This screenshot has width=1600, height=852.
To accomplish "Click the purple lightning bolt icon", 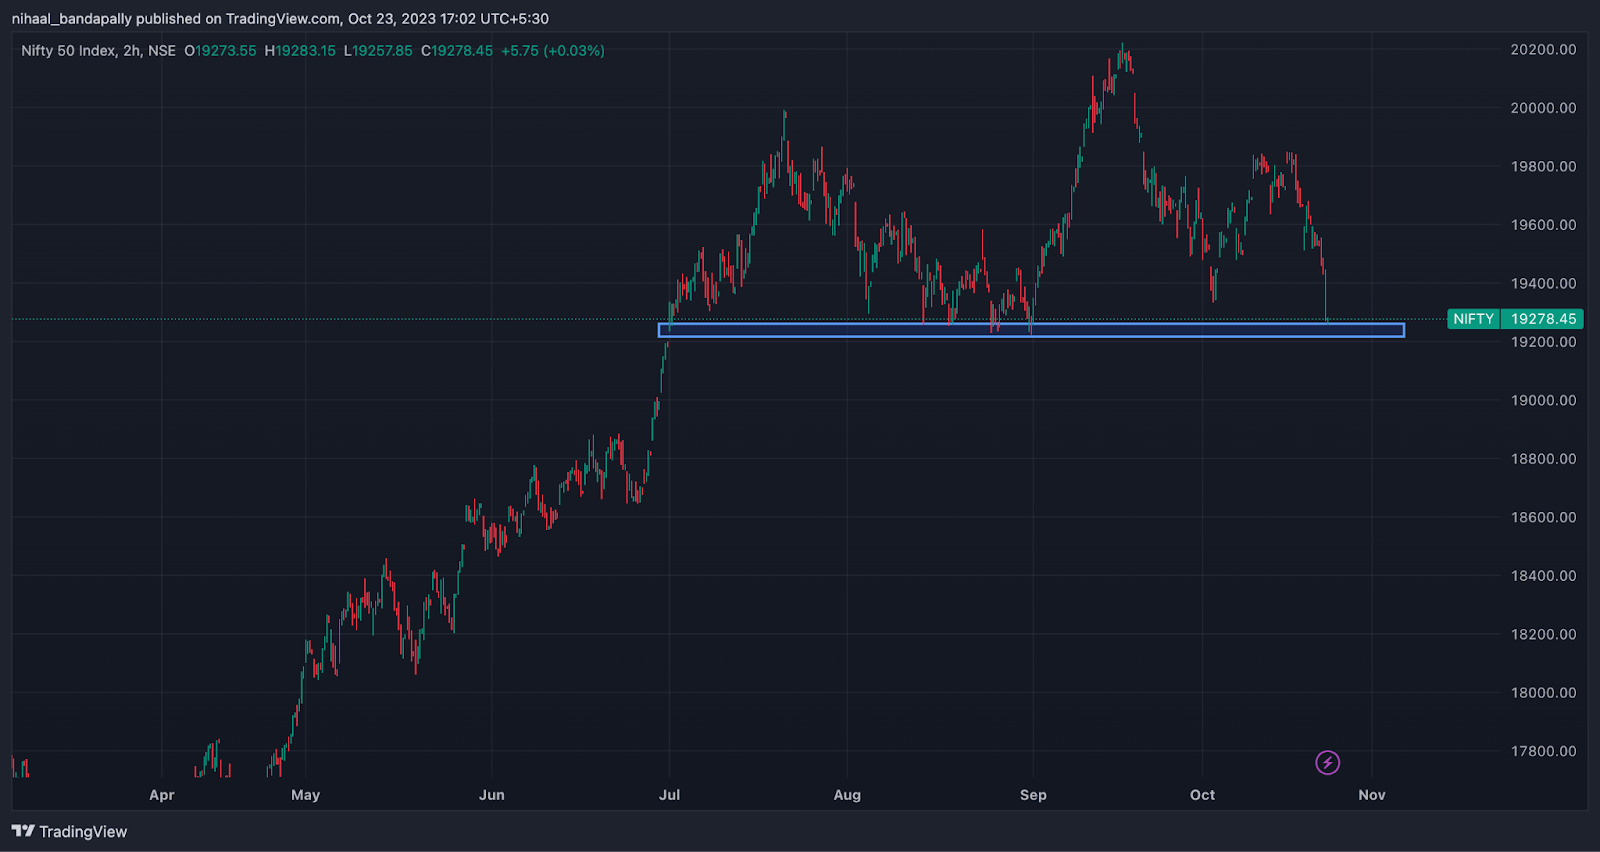I will [x=1327, y=763].
